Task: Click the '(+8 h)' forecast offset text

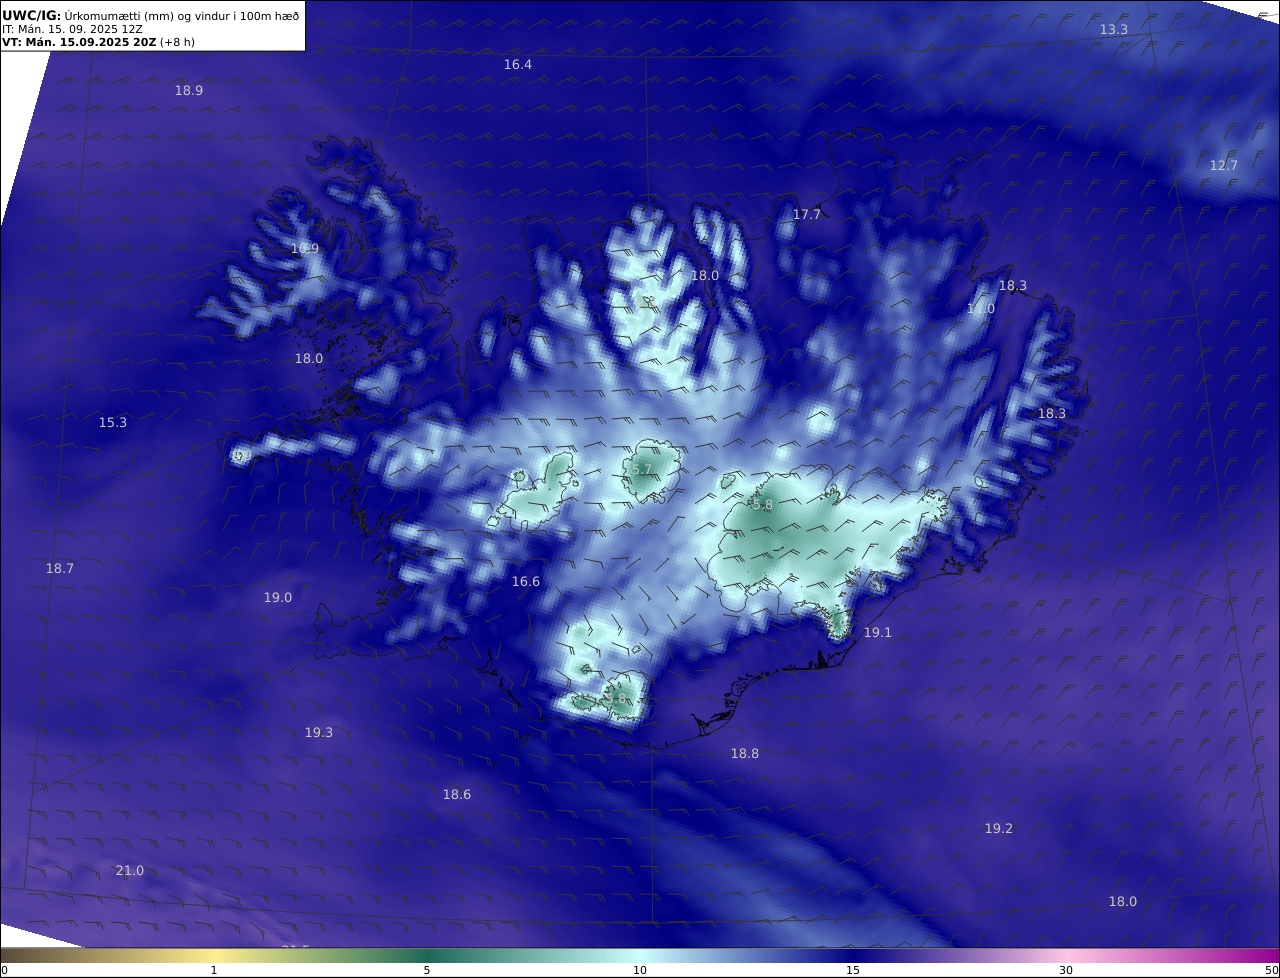Action: click(177, 42)
